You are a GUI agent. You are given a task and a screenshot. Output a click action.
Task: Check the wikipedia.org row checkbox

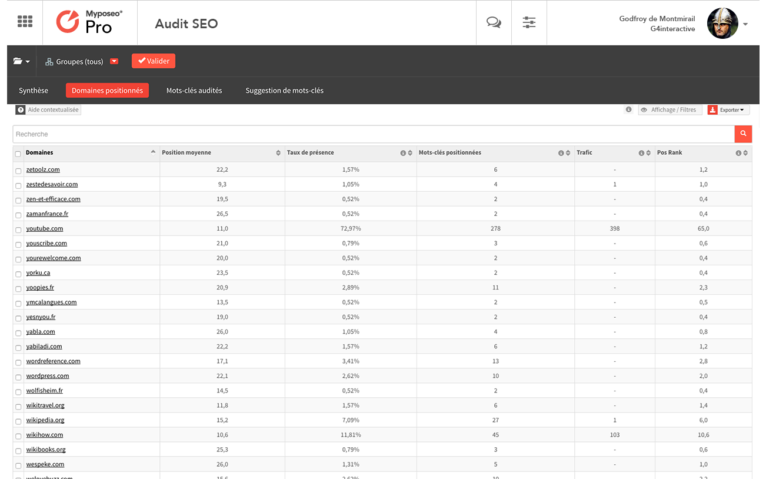click(18, 421)
